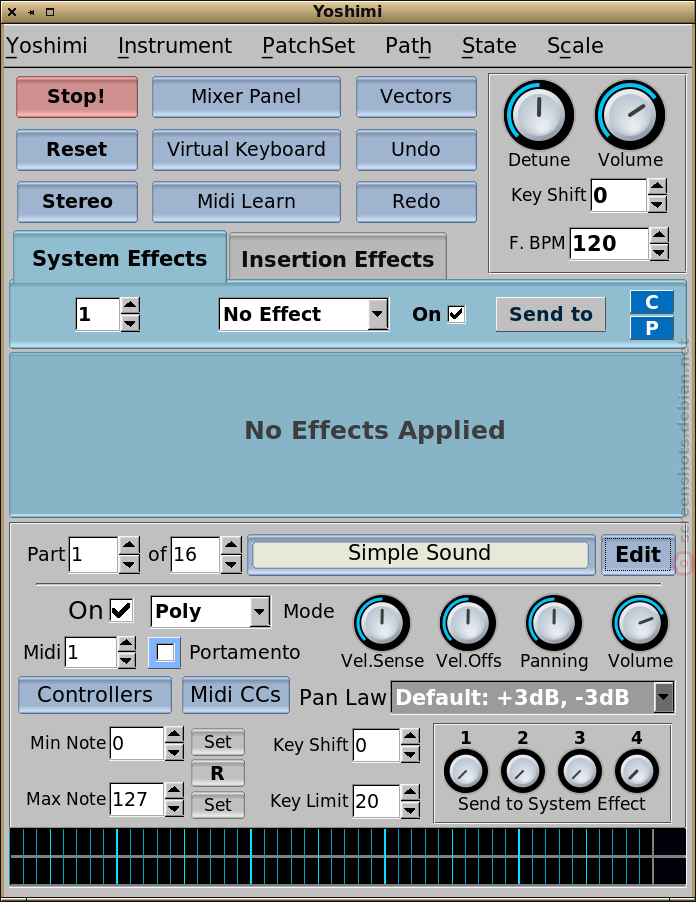This screenshot has width=696, height=902.
Task: Click the red Stop! button
Action: coord(77,97)
